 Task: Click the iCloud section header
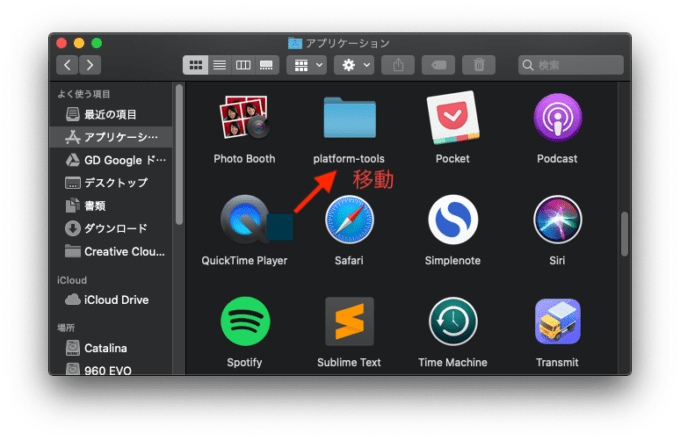coord(72,280)
